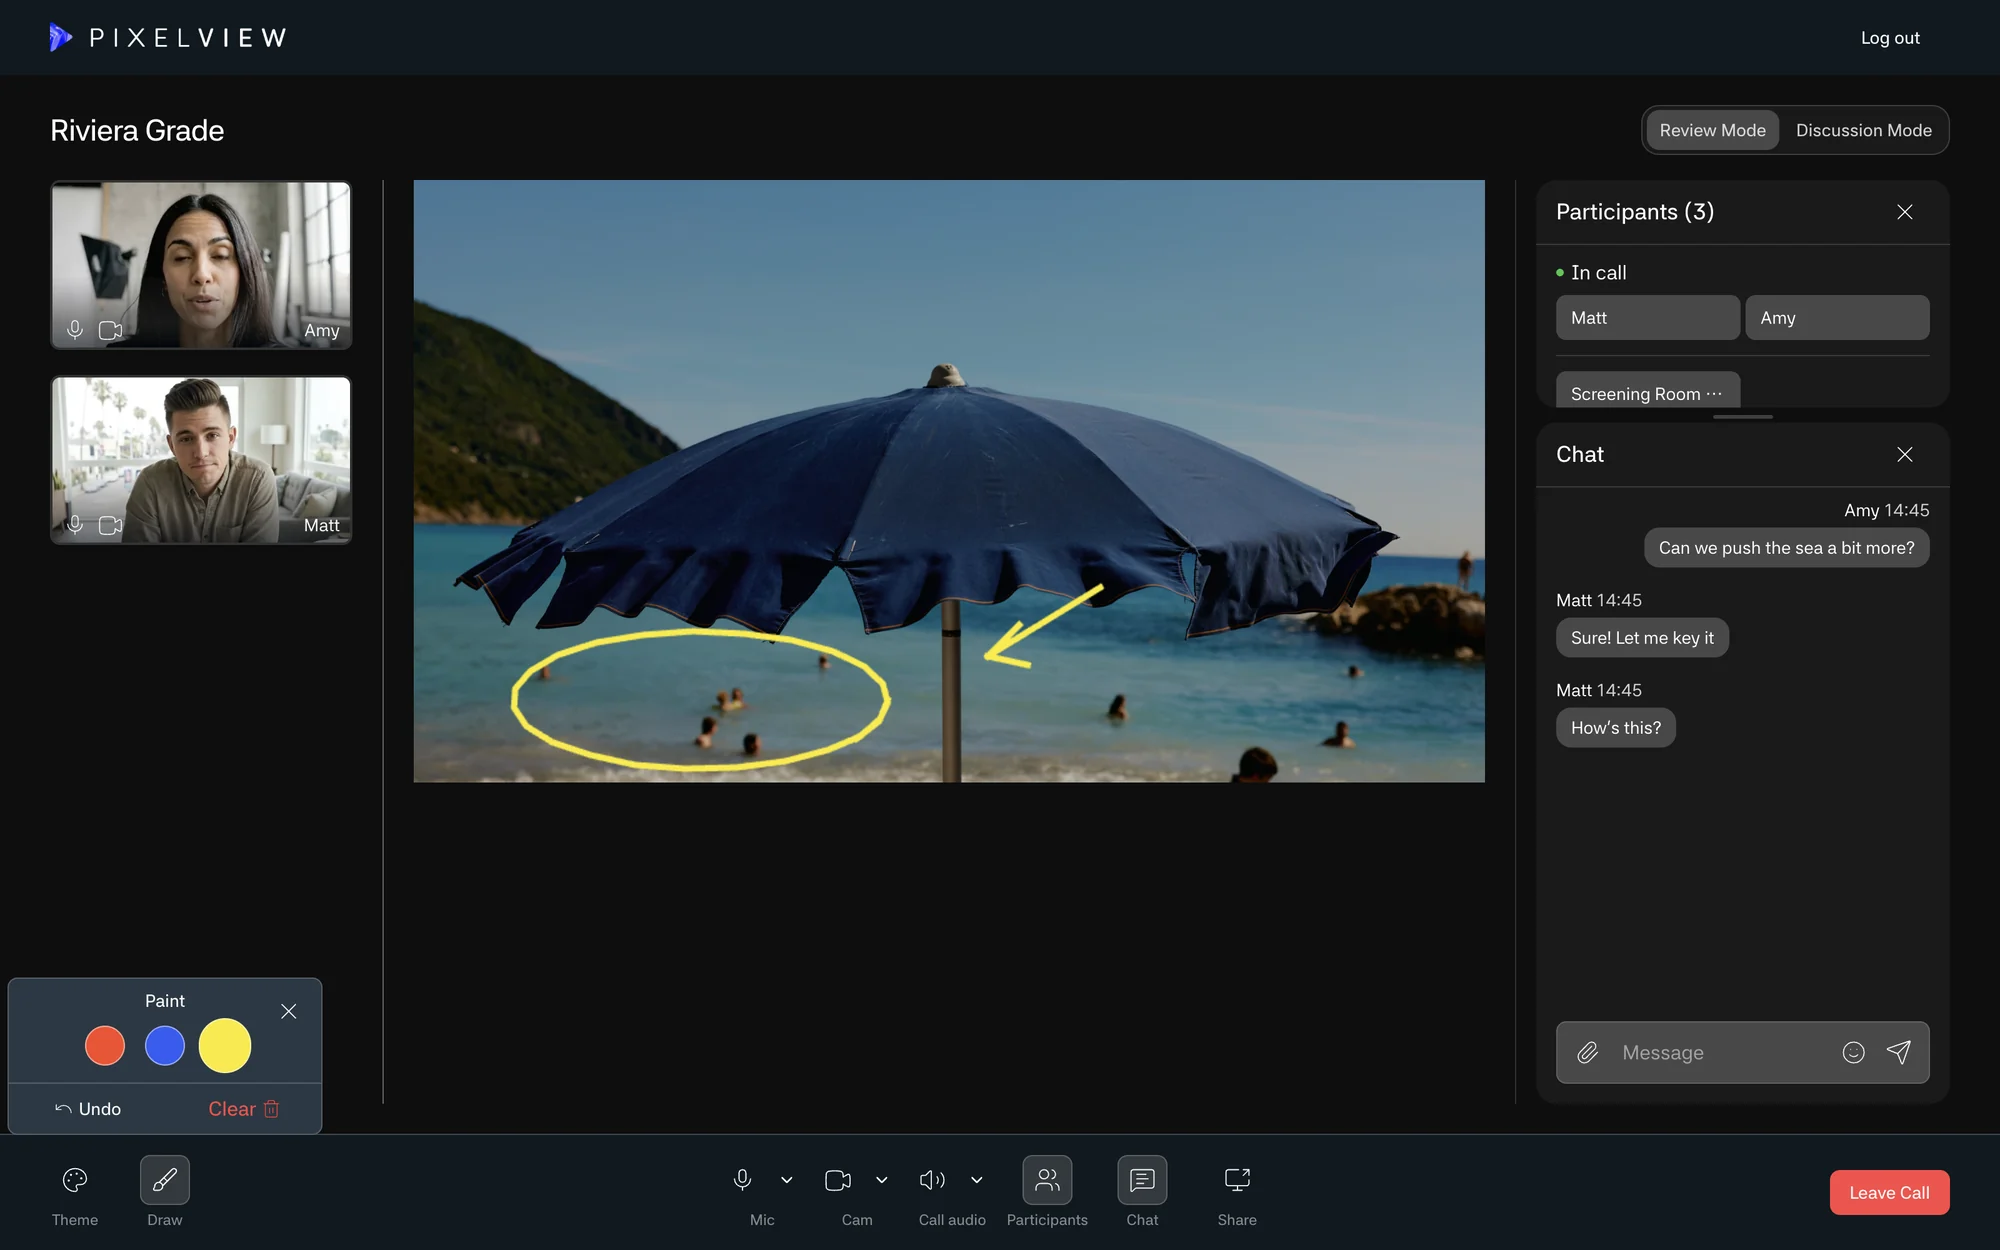This screenshot has height=1250, width=2000.
Task: Click camera icon on Matt's video tile
Action: coord(110,525)
